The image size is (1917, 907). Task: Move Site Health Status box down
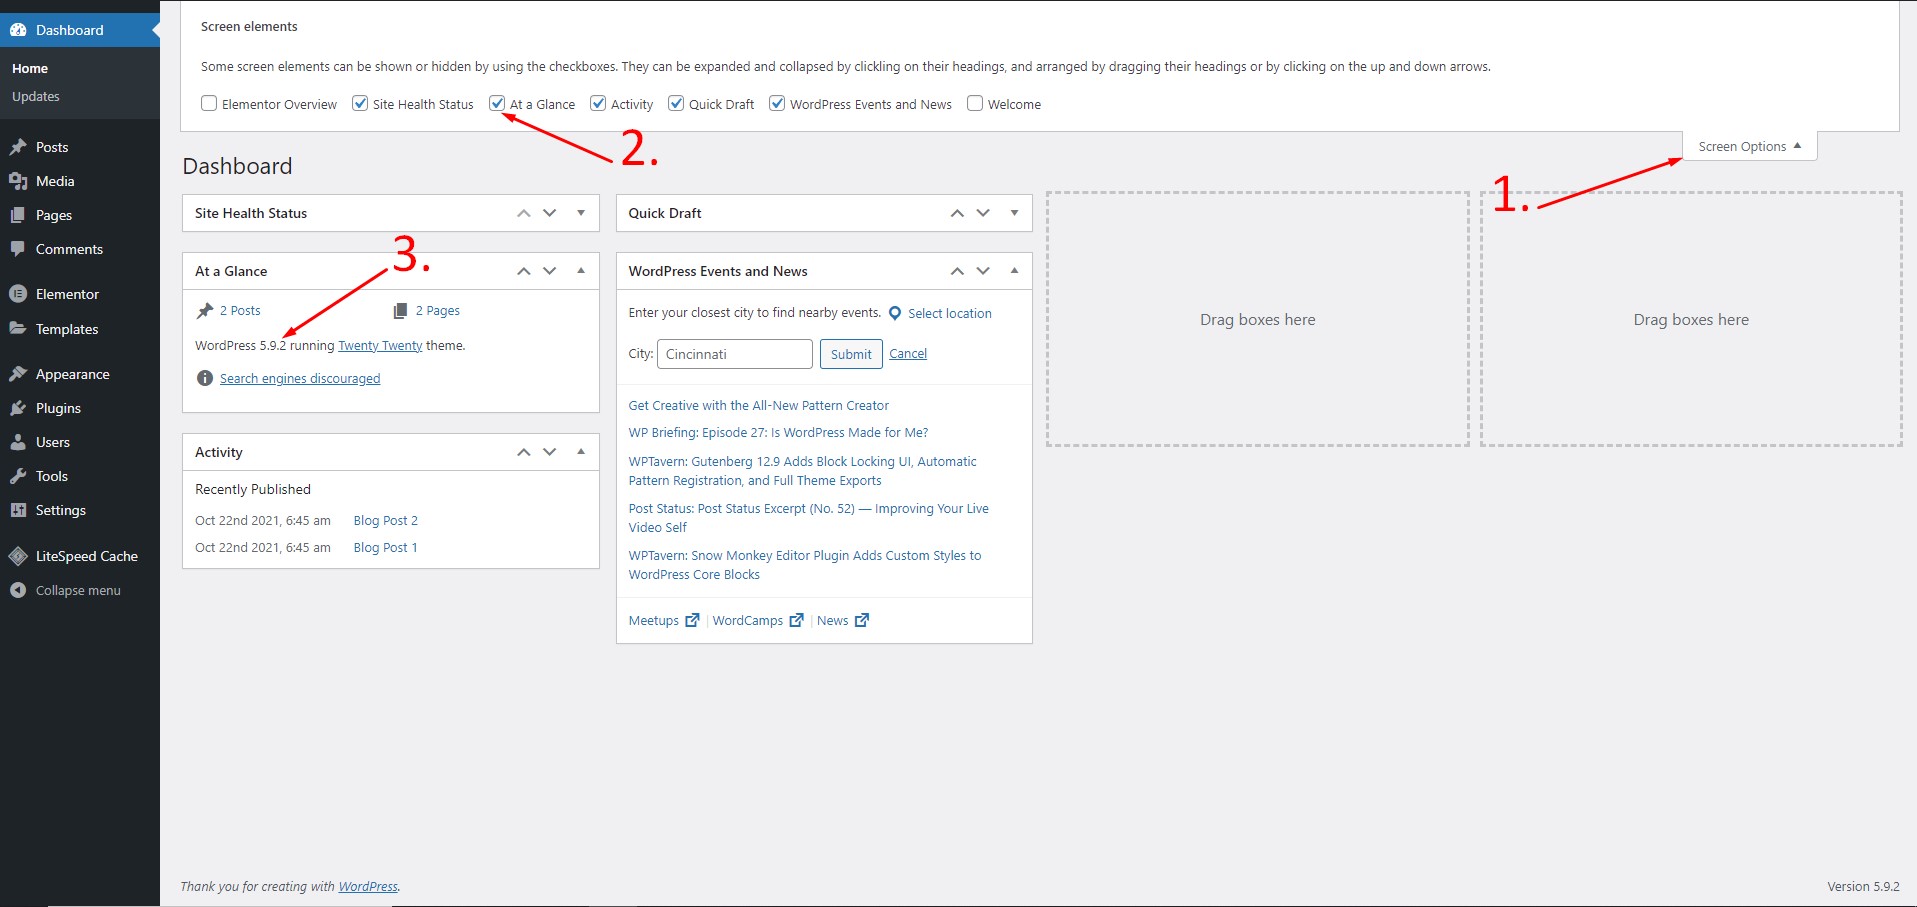pyautogui.click(x=550, y=213)
